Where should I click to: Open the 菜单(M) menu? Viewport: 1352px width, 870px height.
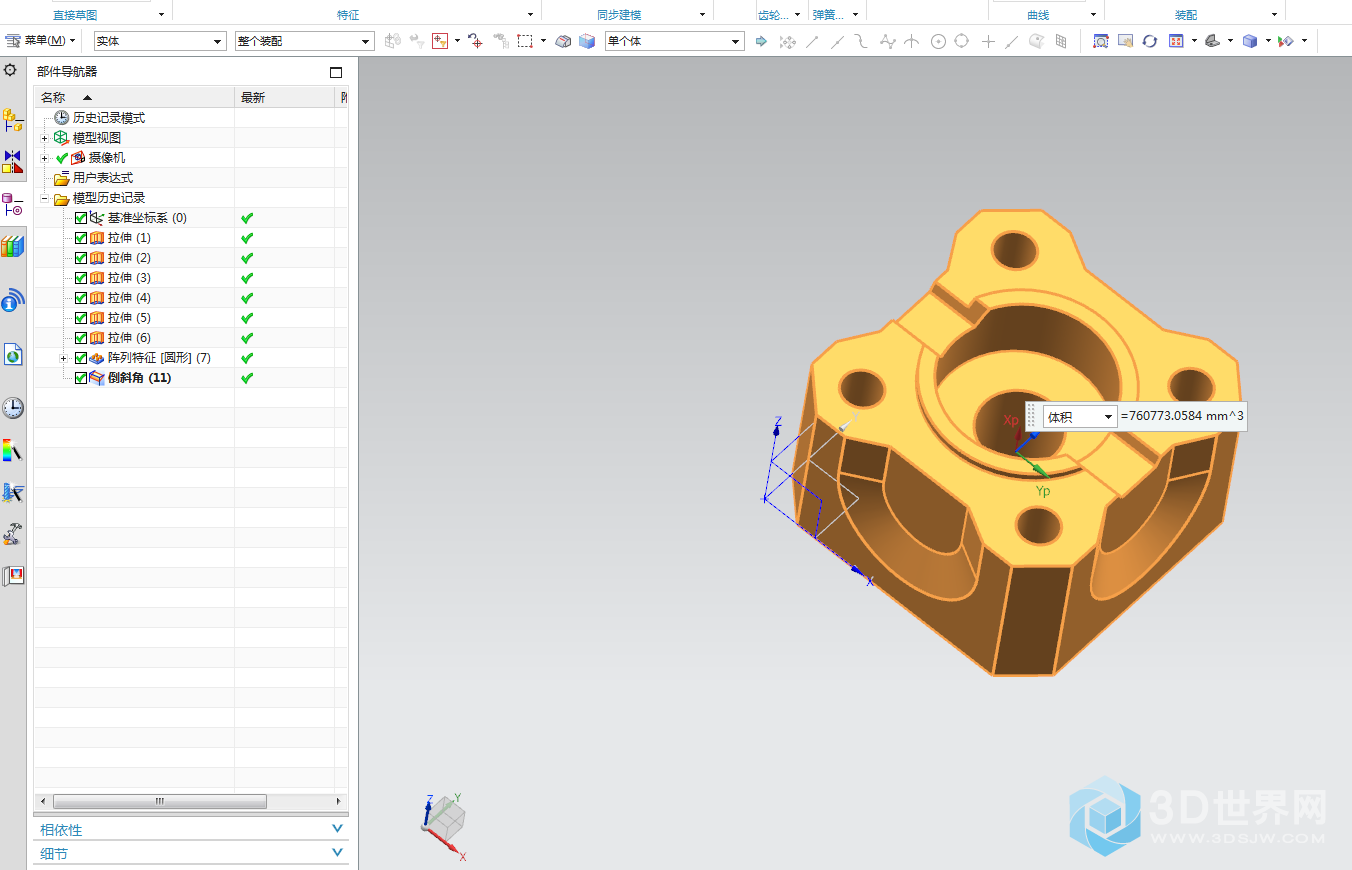click(42, 41)
